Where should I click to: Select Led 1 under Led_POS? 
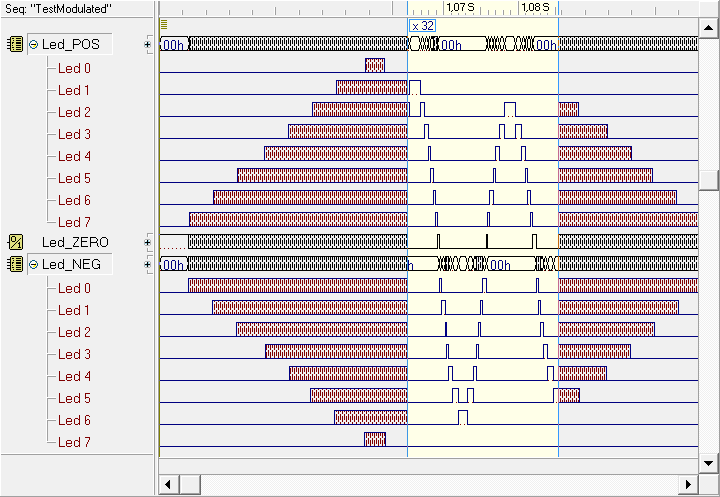coord(73,90)
